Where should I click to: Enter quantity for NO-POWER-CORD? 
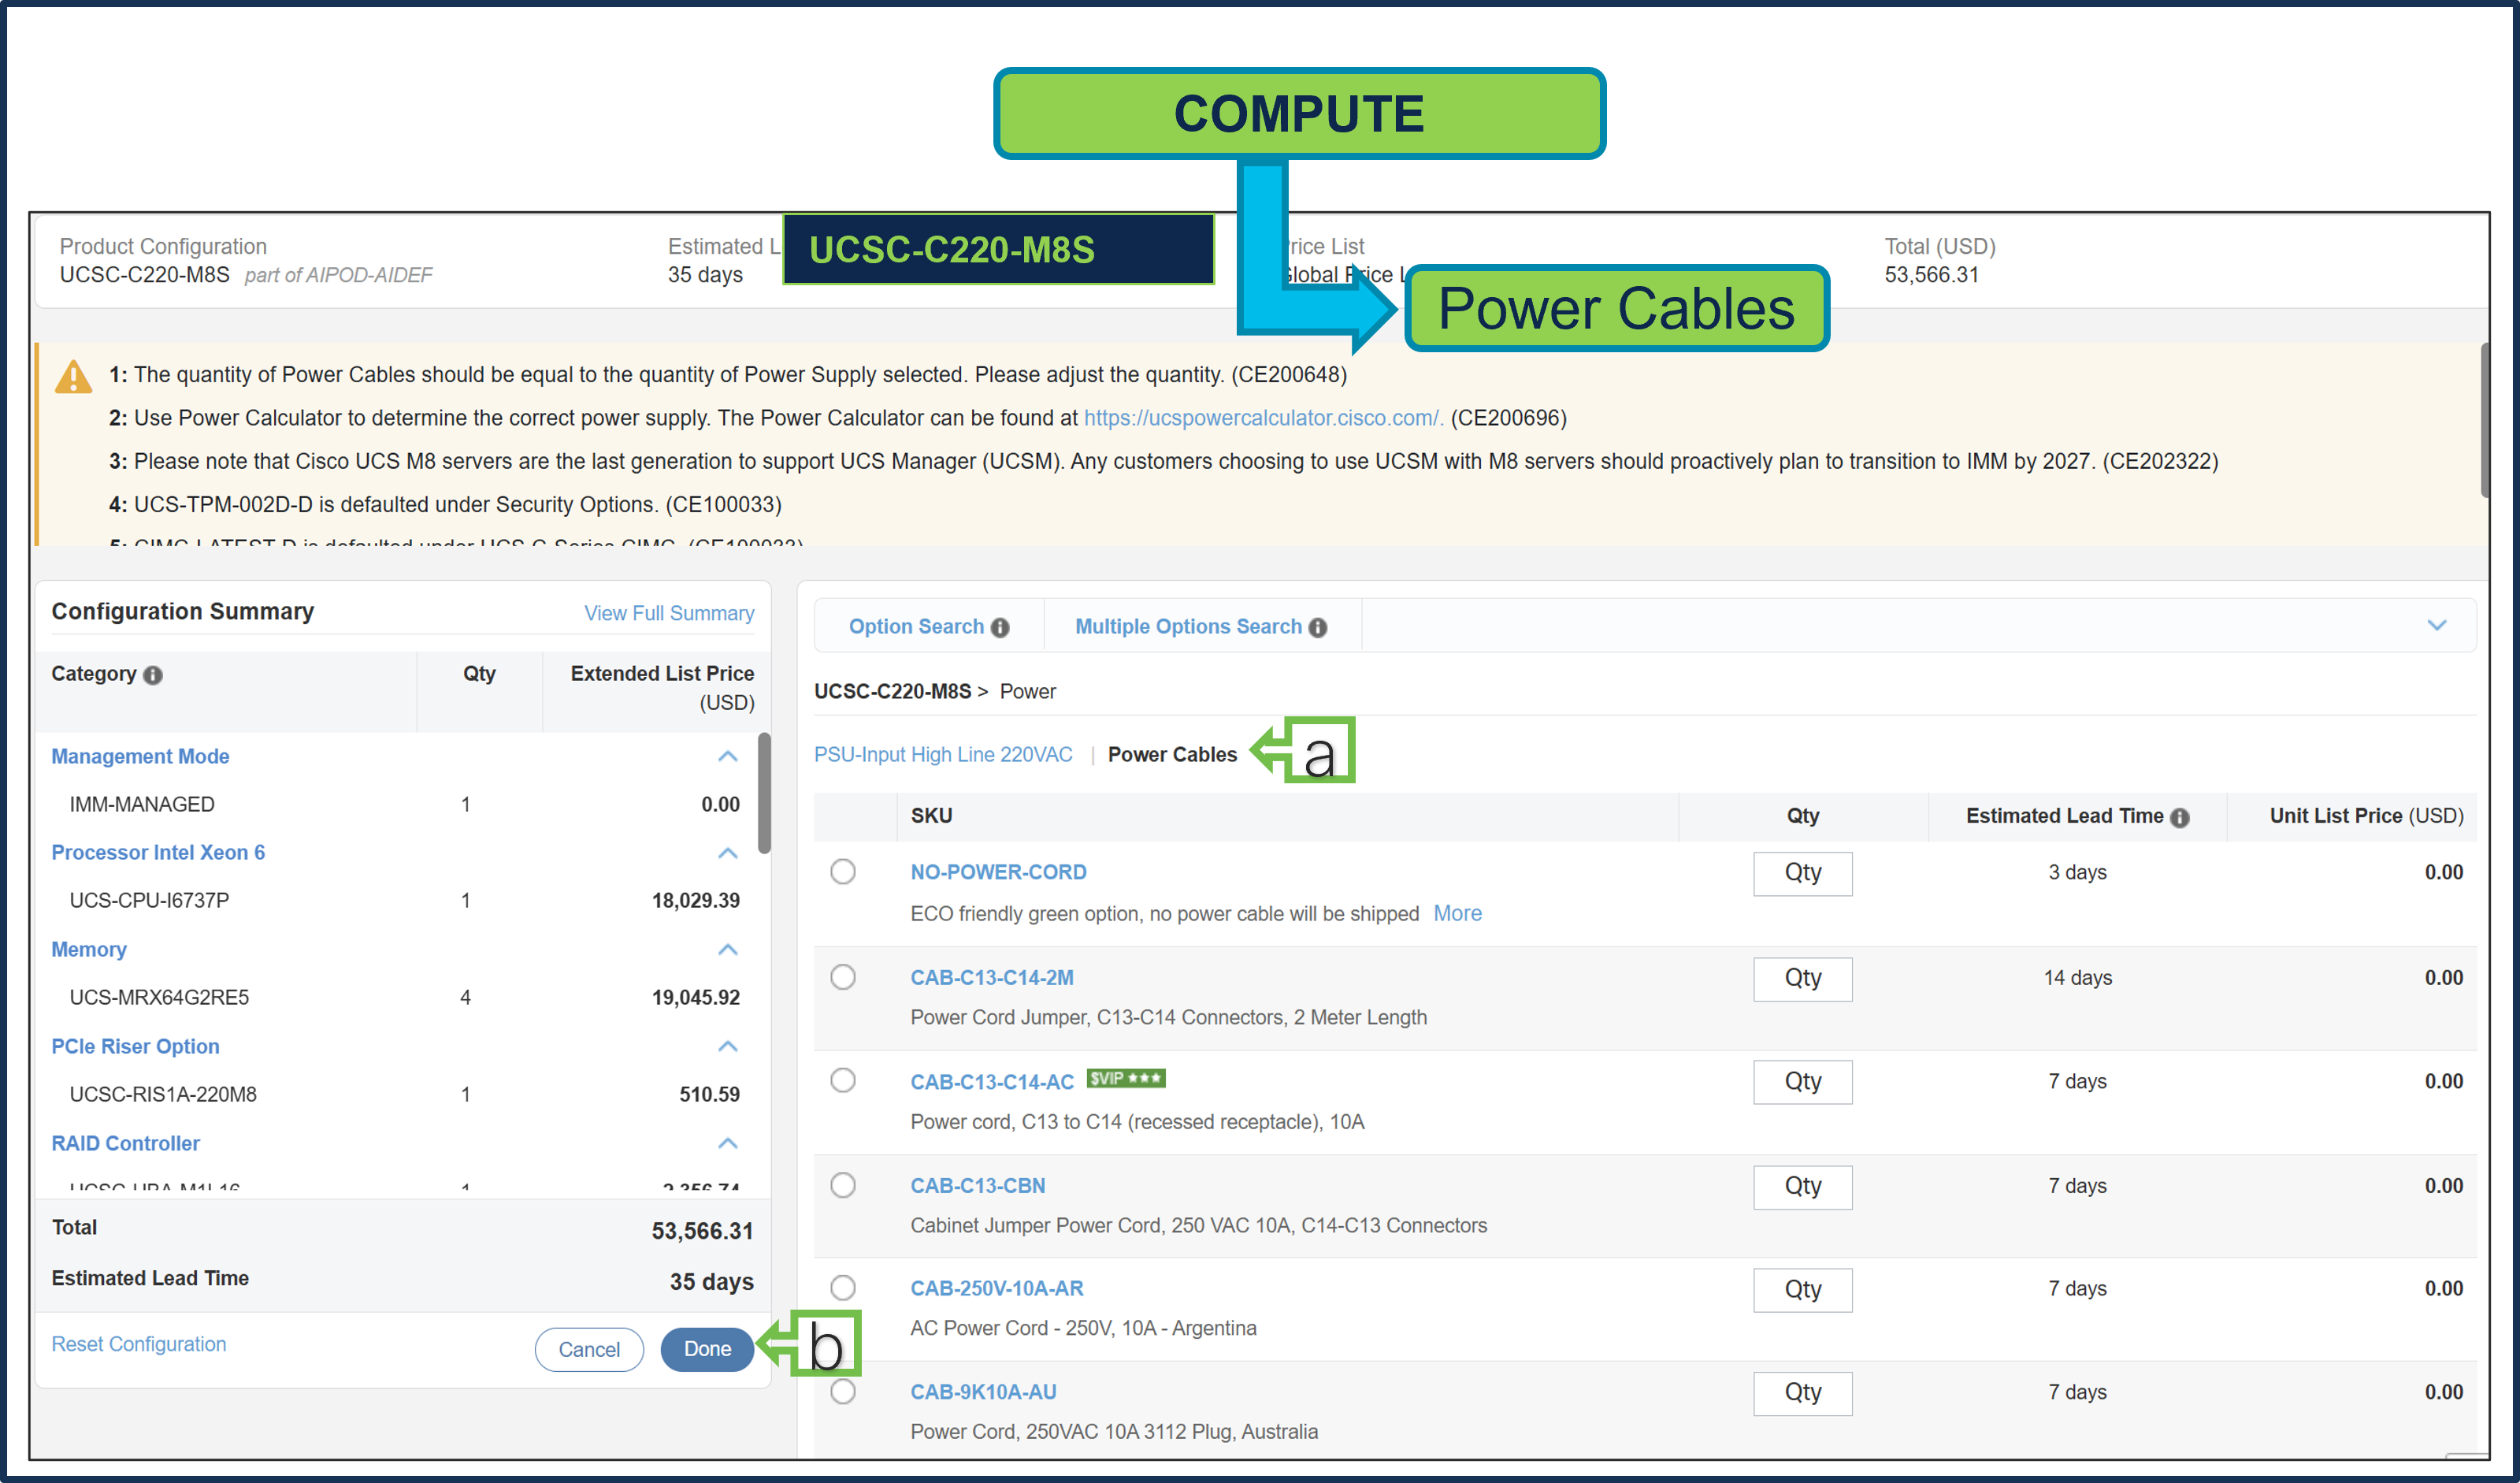(1802, 873)
